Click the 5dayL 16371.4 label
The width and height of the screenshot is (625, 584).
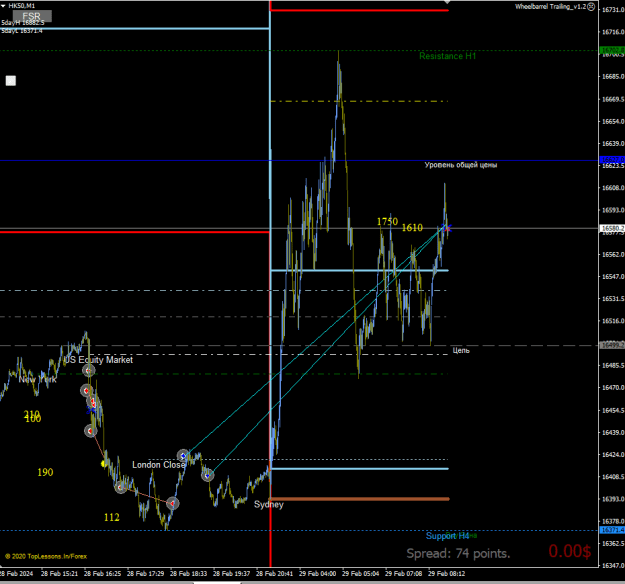point(22,31)
